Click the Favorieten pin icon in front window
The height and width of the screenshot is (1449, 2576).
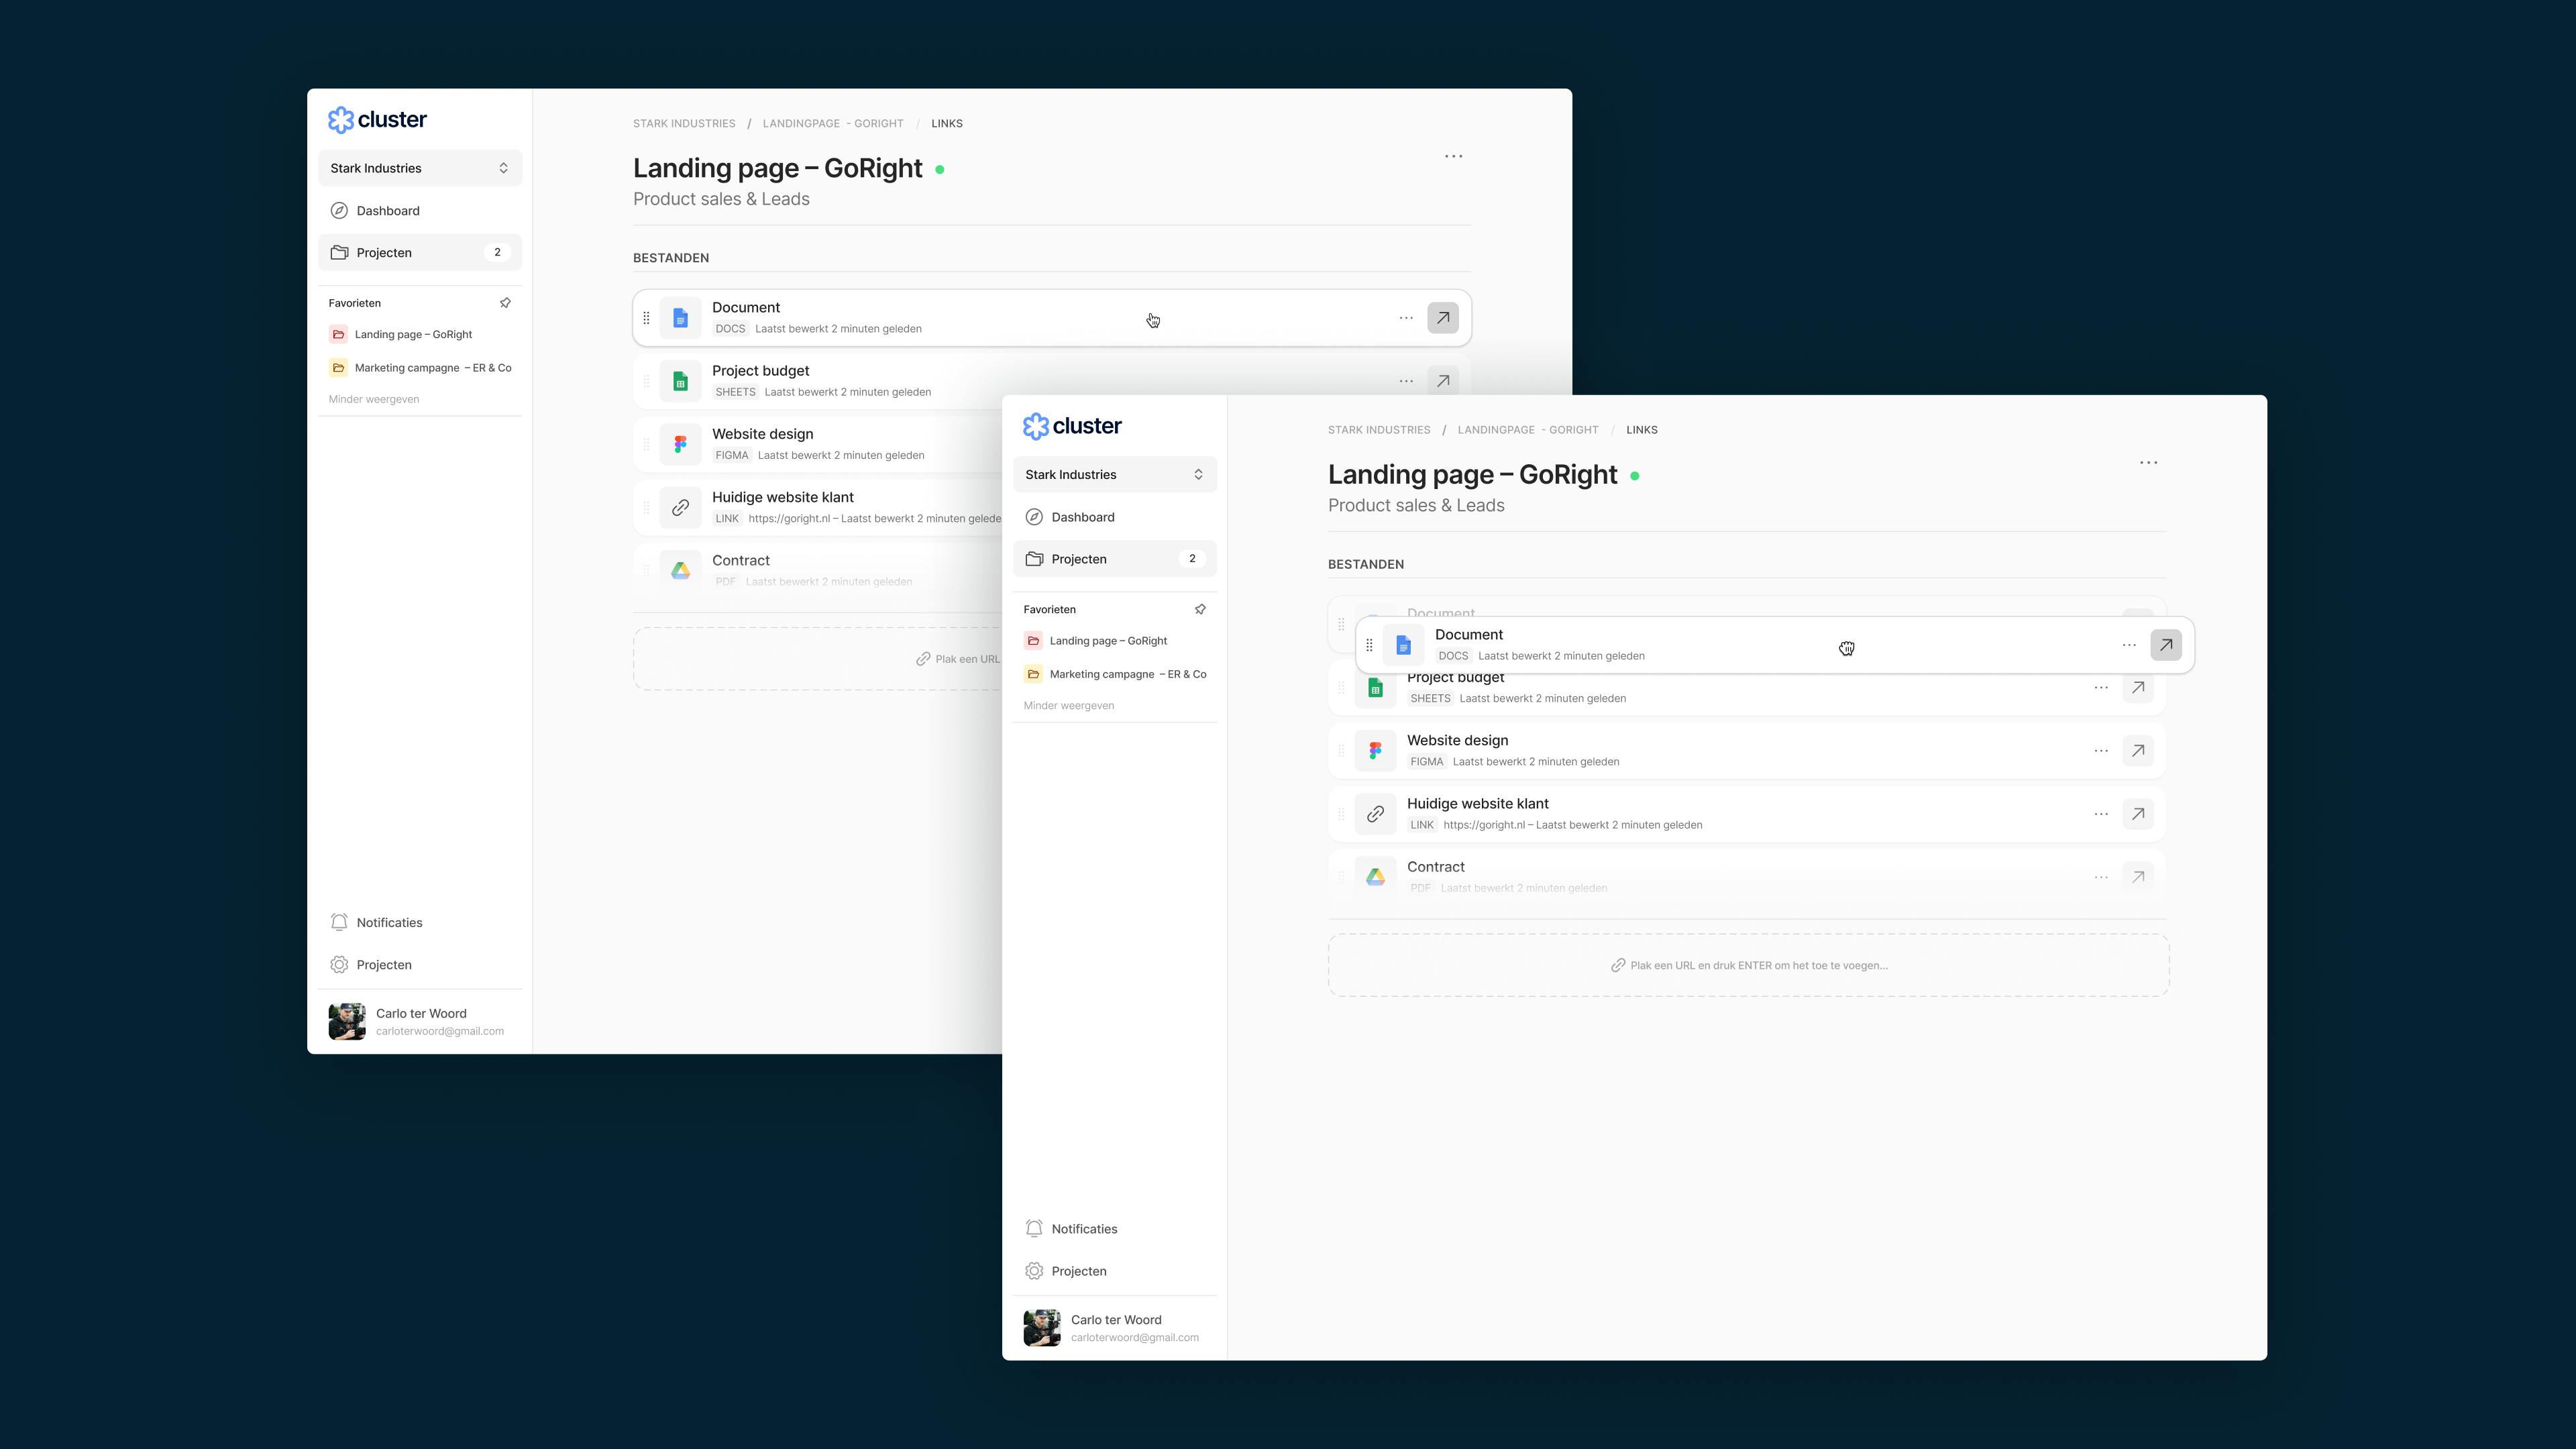coord(1200,609)
